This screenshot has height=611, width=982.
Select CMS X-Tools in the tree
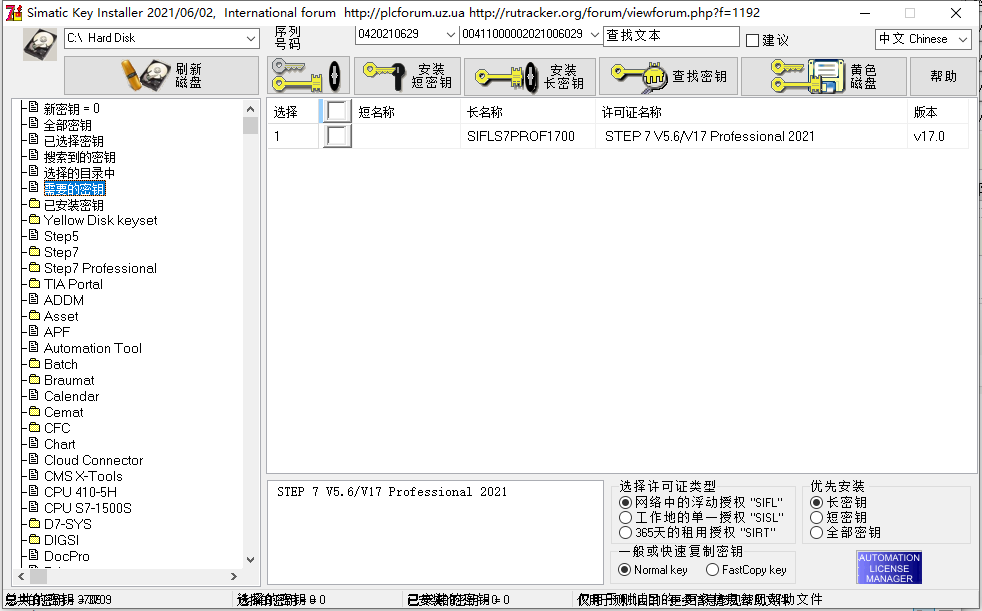coord(83,476)
